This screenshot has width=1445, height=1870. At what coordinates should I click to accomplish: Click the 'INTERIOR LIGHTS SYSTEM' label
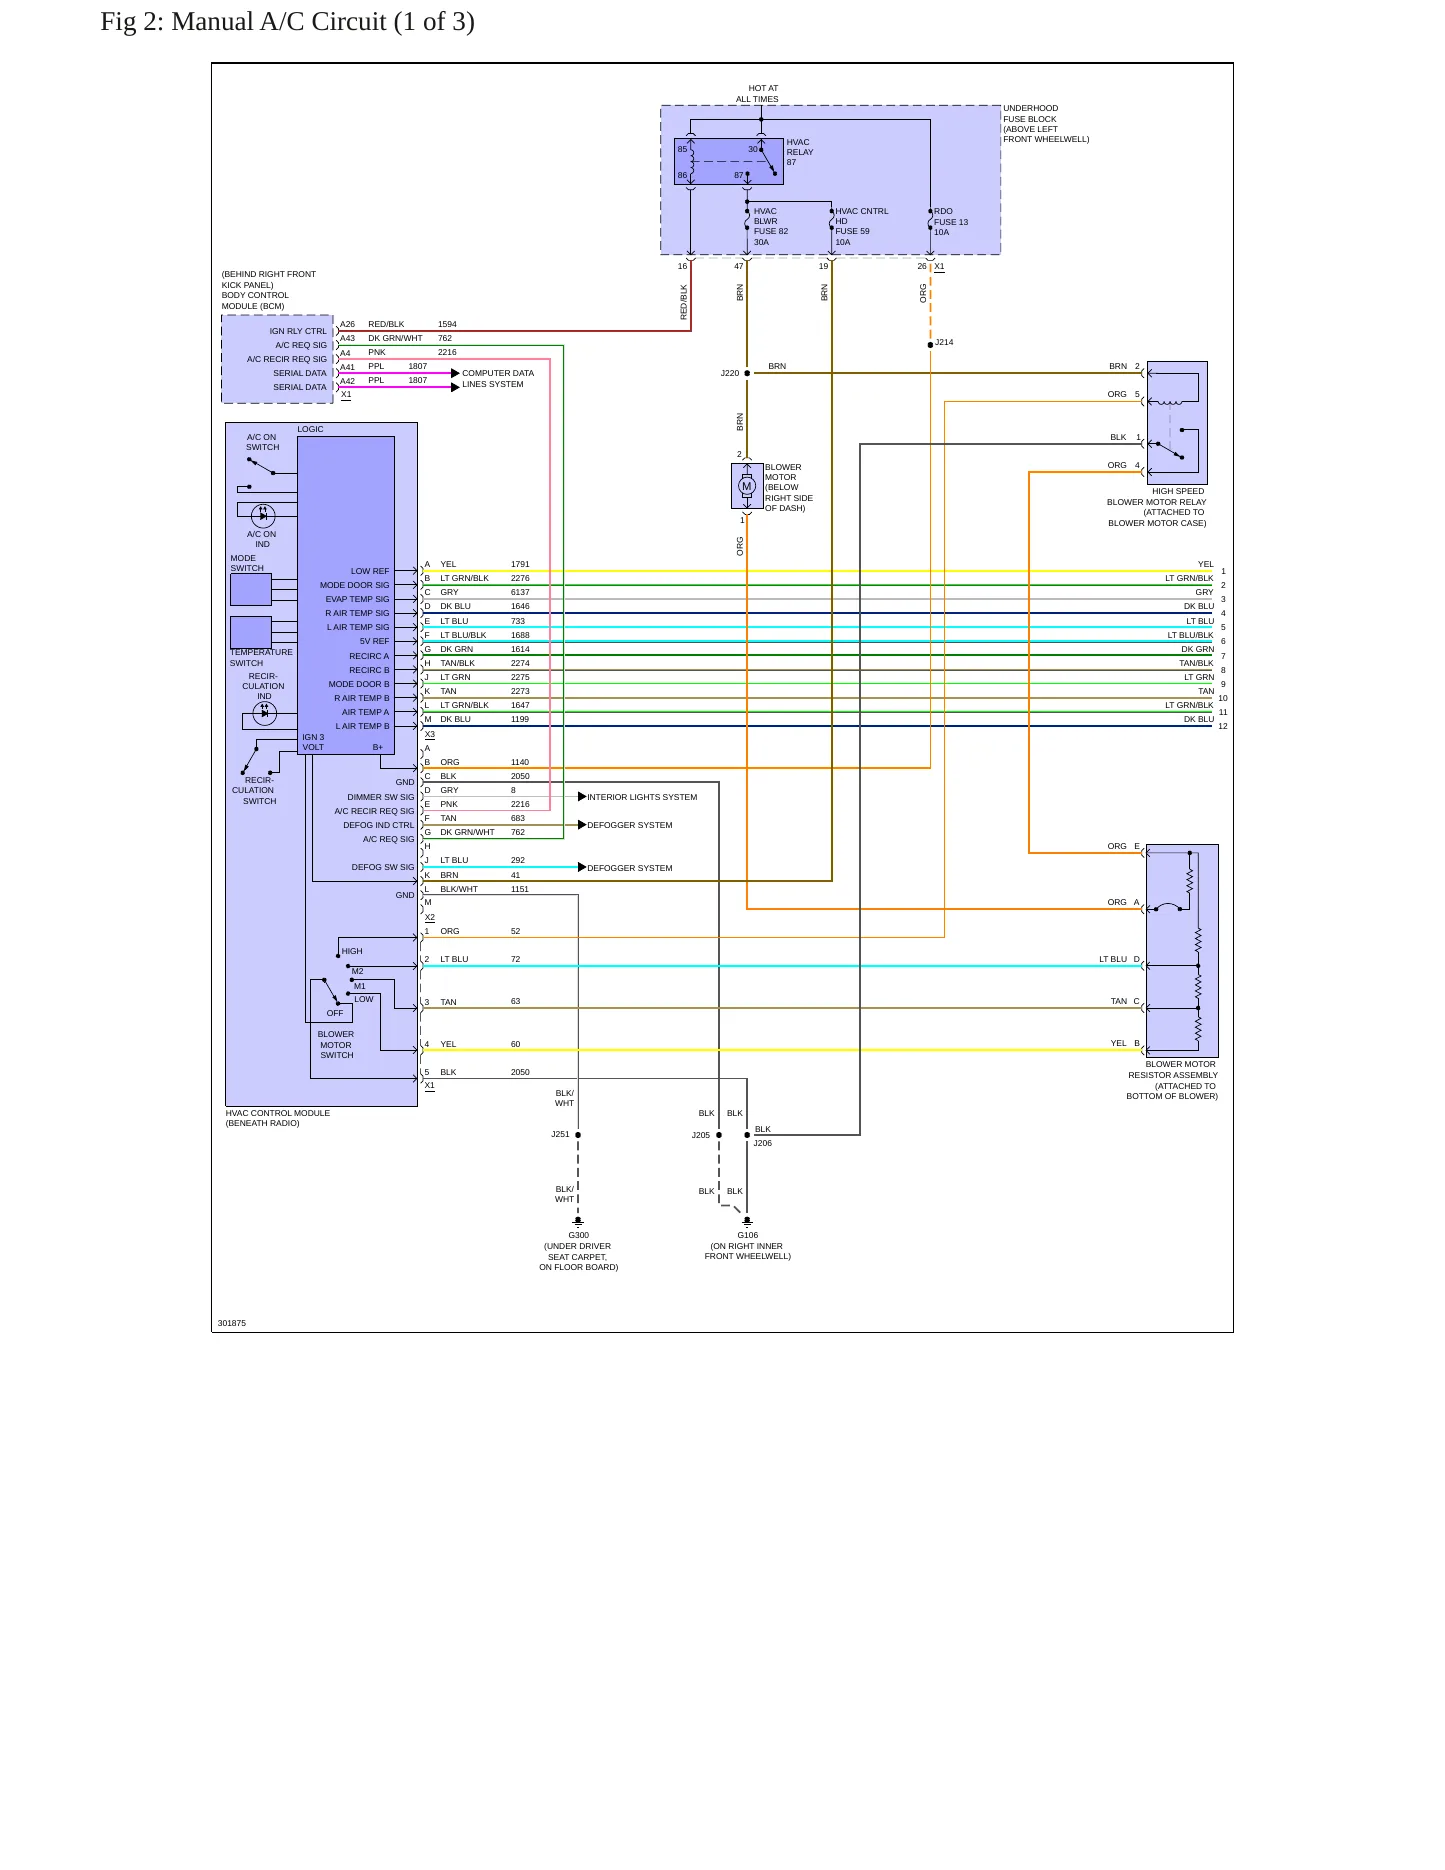pyautogui.click(x=642, y=797)
